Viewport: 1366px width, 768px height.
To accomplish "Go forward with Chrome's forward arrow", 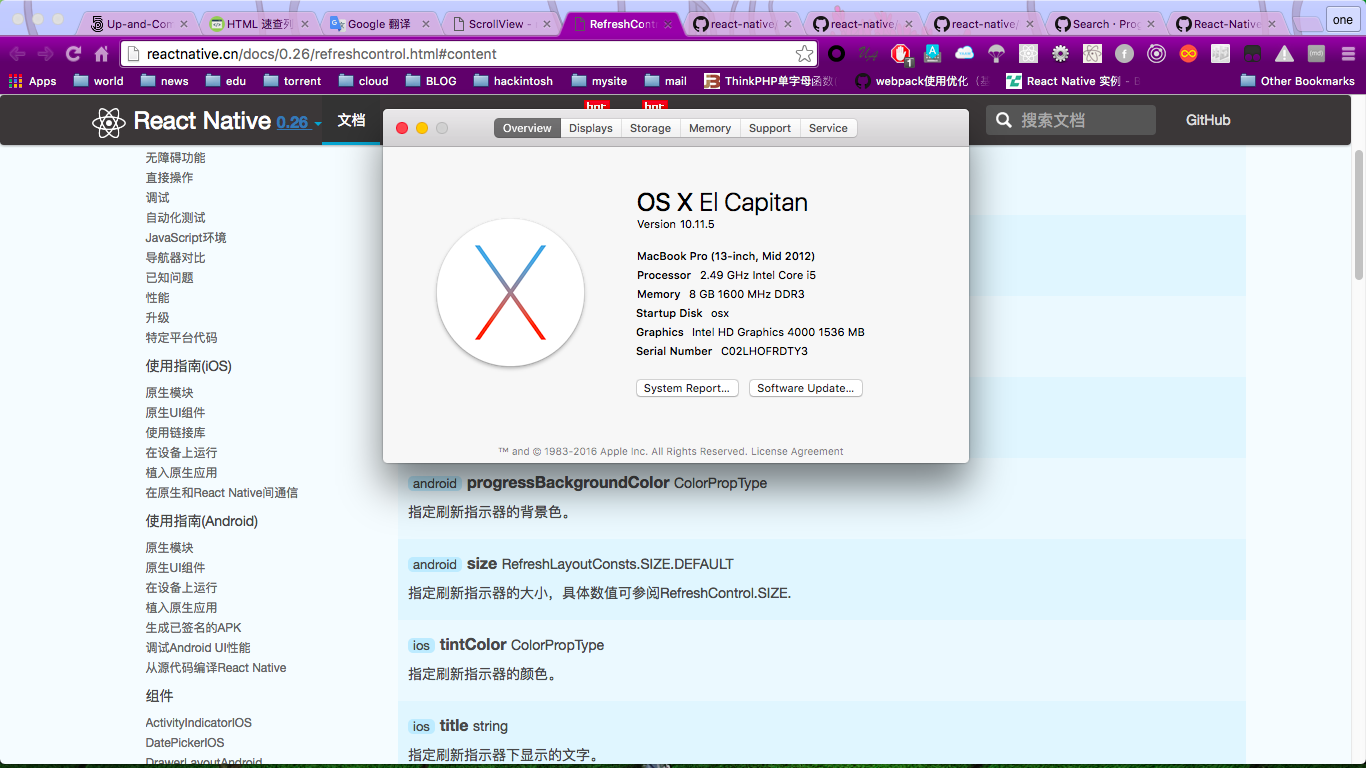I will tap(45, 54).
